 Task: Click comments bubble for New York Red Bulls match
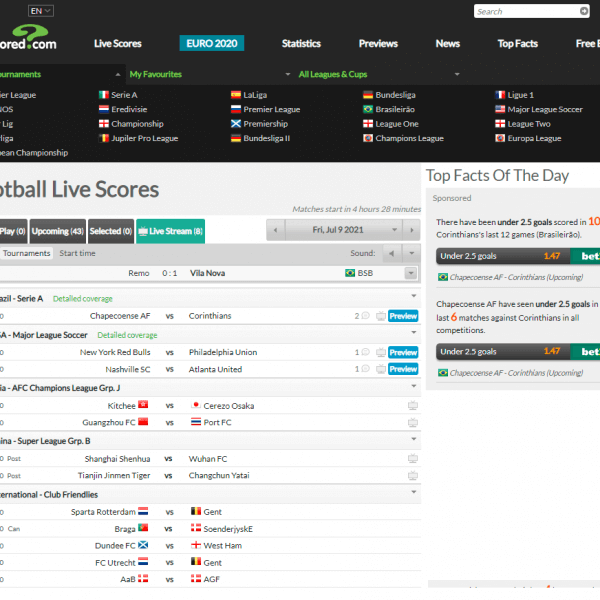click(366, 352)
